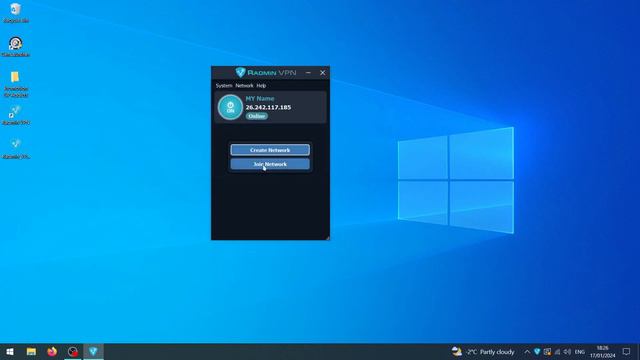Open the Network menu
The height and width of the screenshot is (360, 640).
point(244,86)
